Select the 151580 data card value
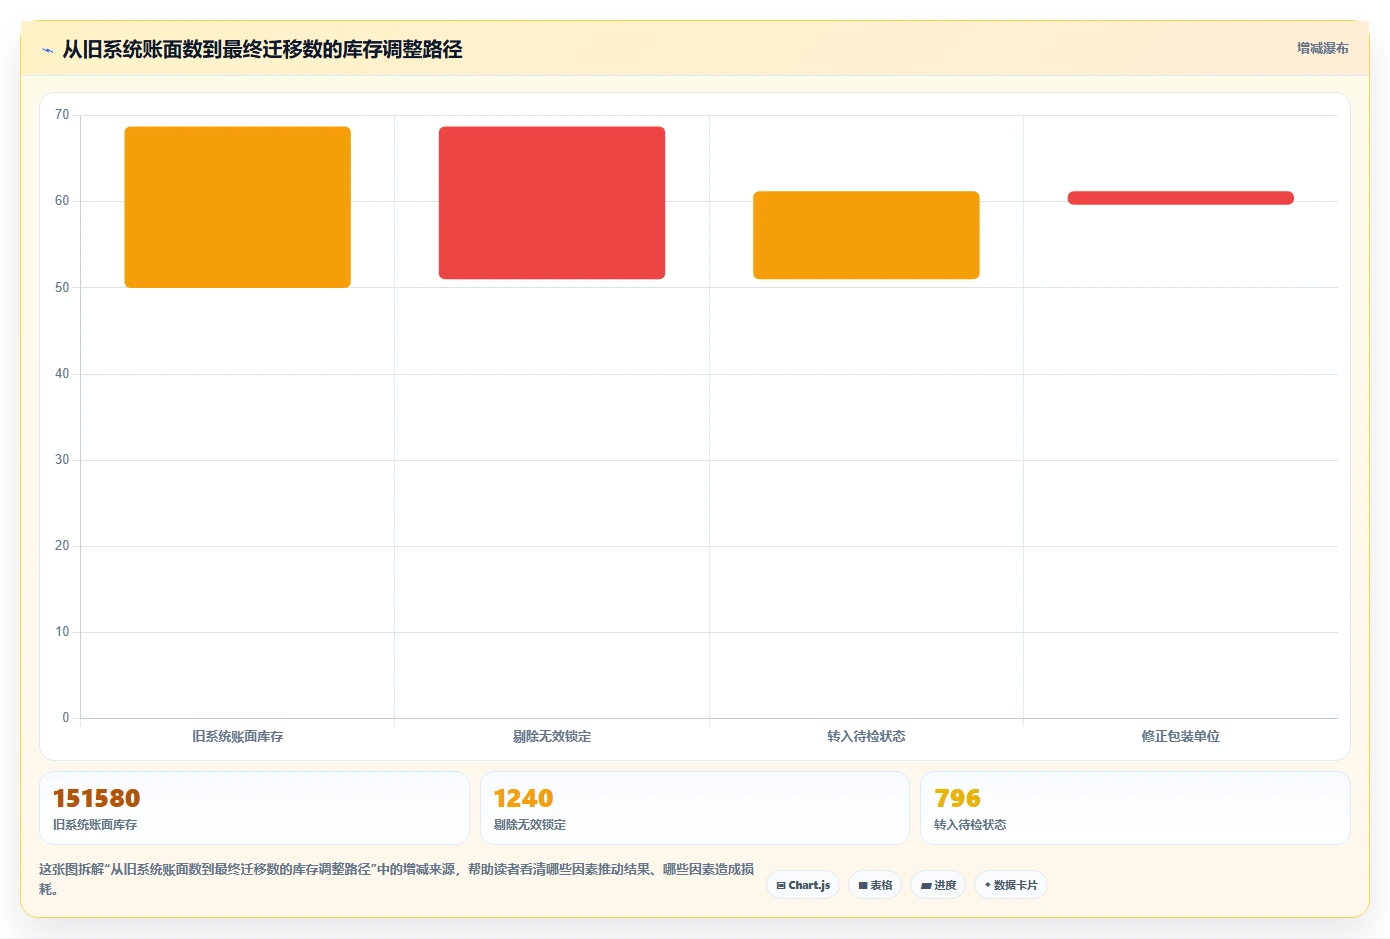This screenshot has height=939, width=1390. (97, 798)
